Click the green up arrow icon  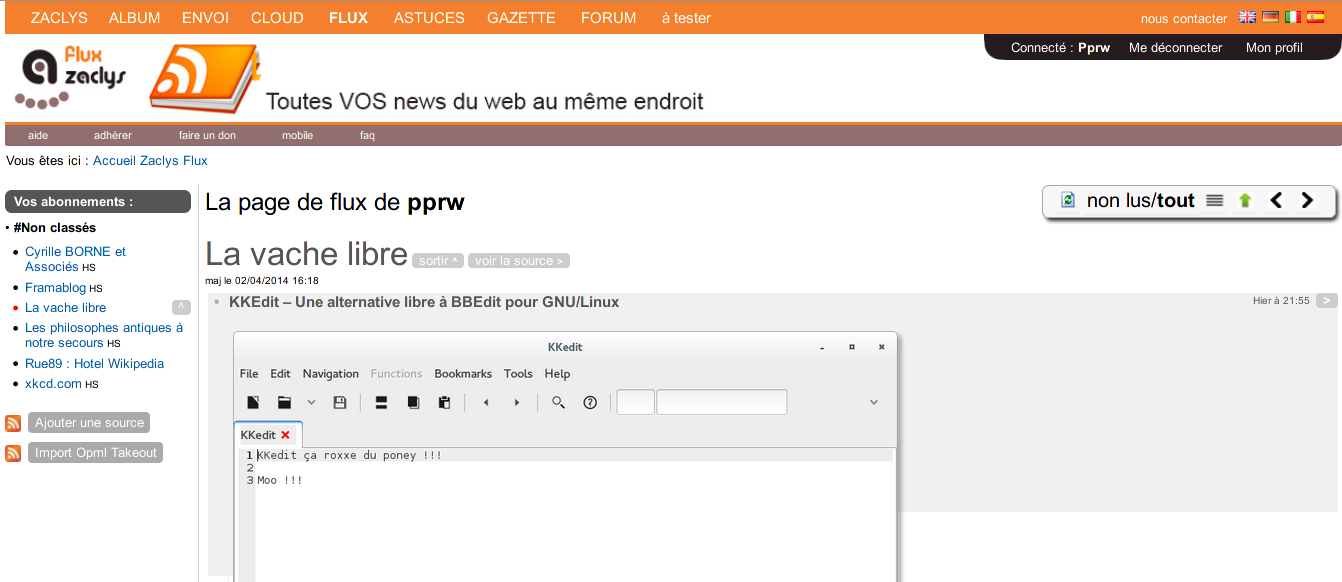(x=1244, y=200)
